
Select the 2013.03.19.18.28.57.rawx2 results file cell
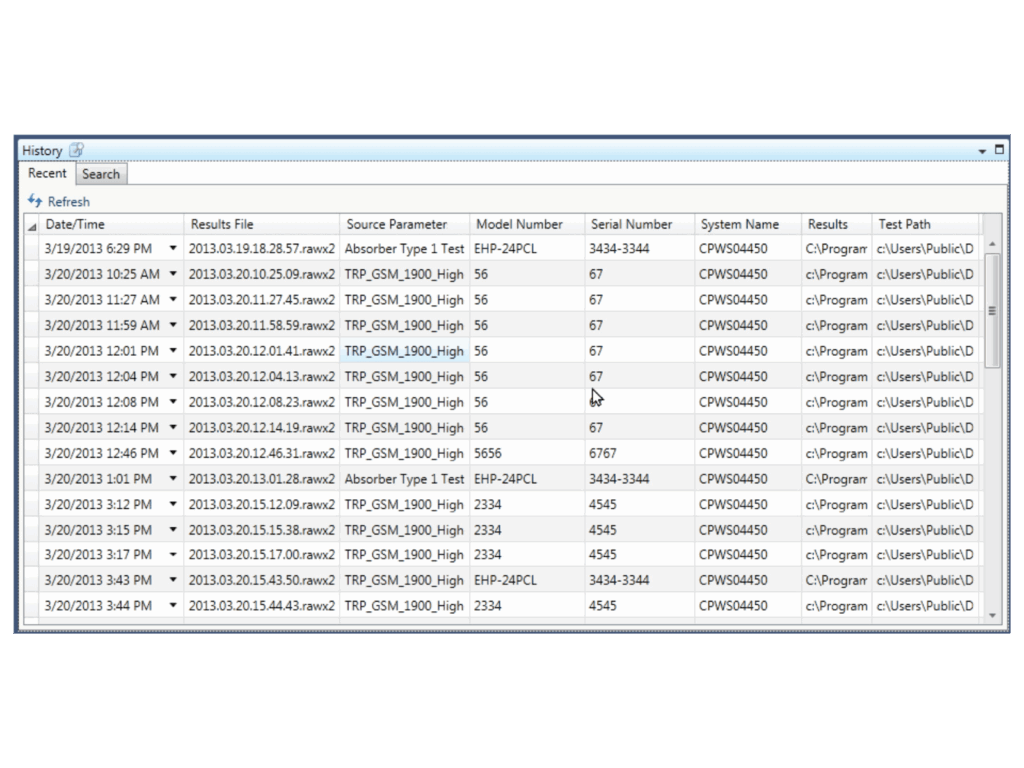[261, 248]
